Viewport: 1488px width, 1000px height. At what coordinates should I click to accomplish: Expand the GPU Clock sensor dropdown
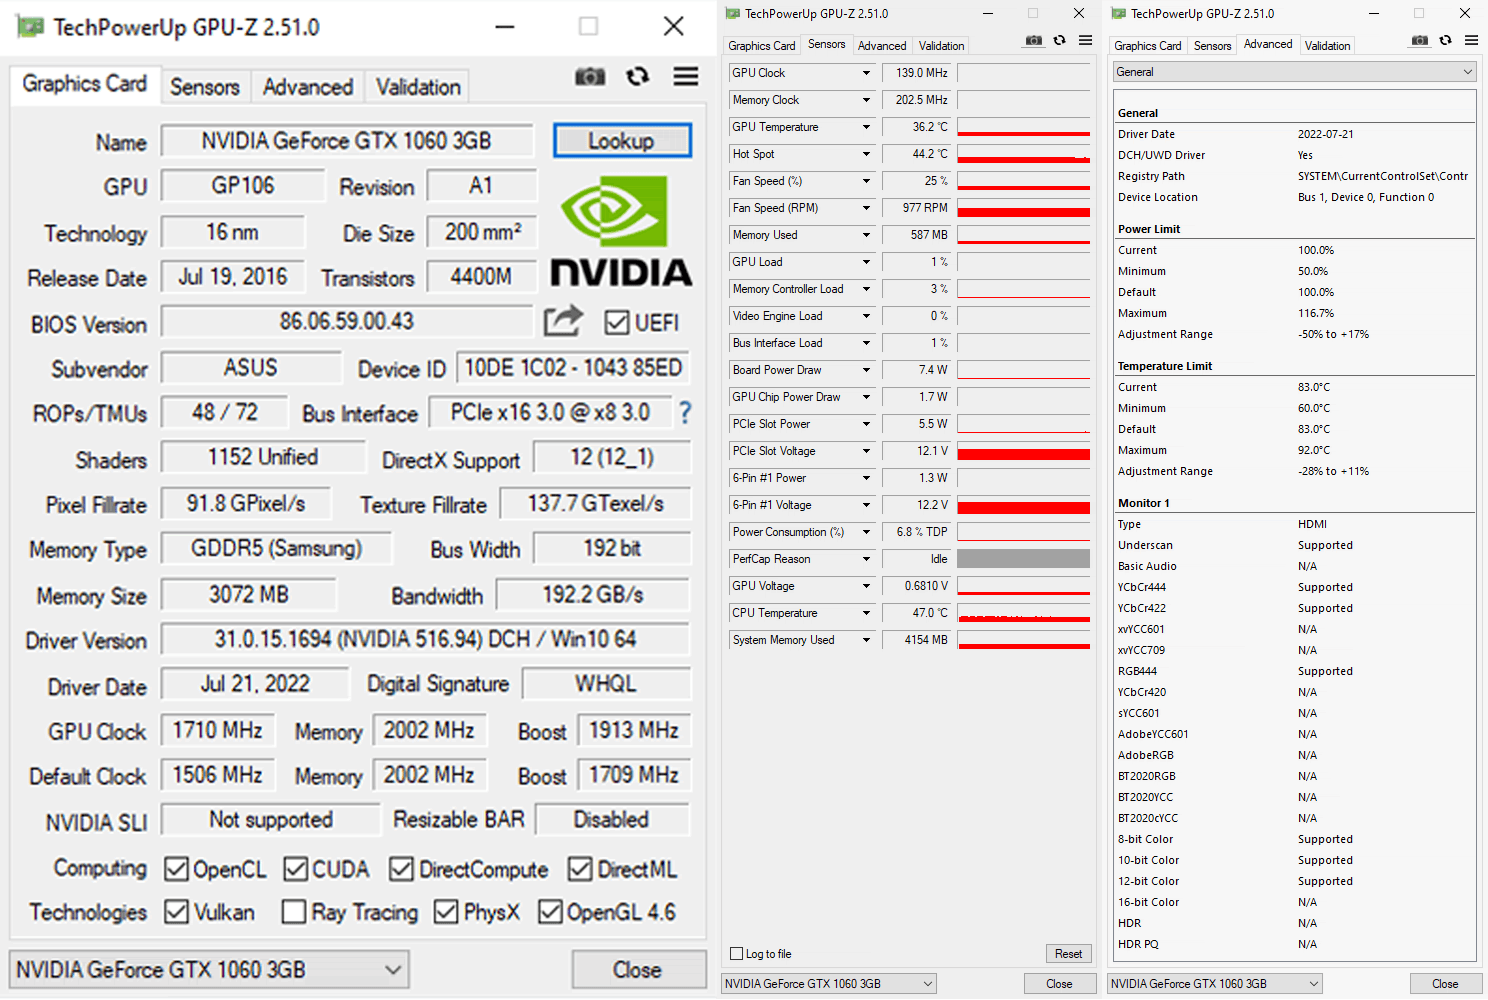tap(866, 73)
